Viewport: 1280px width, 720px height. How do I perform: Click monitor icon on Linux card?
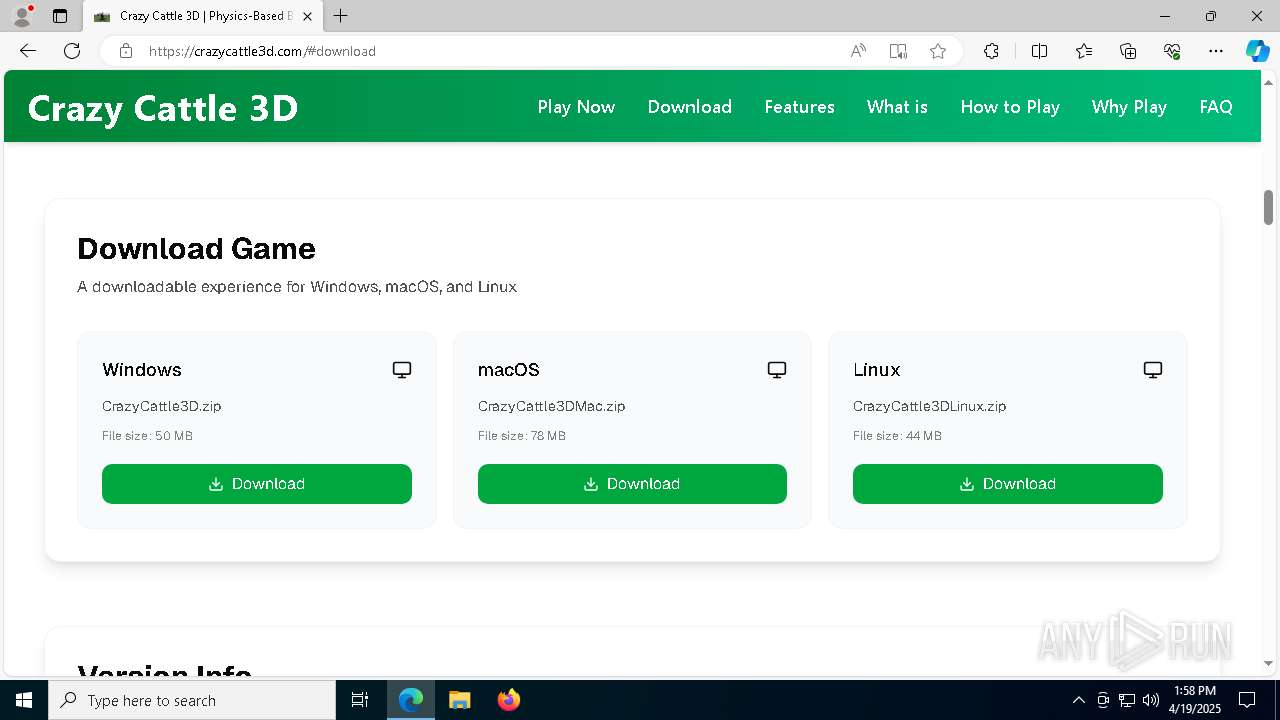(1153, 370)
